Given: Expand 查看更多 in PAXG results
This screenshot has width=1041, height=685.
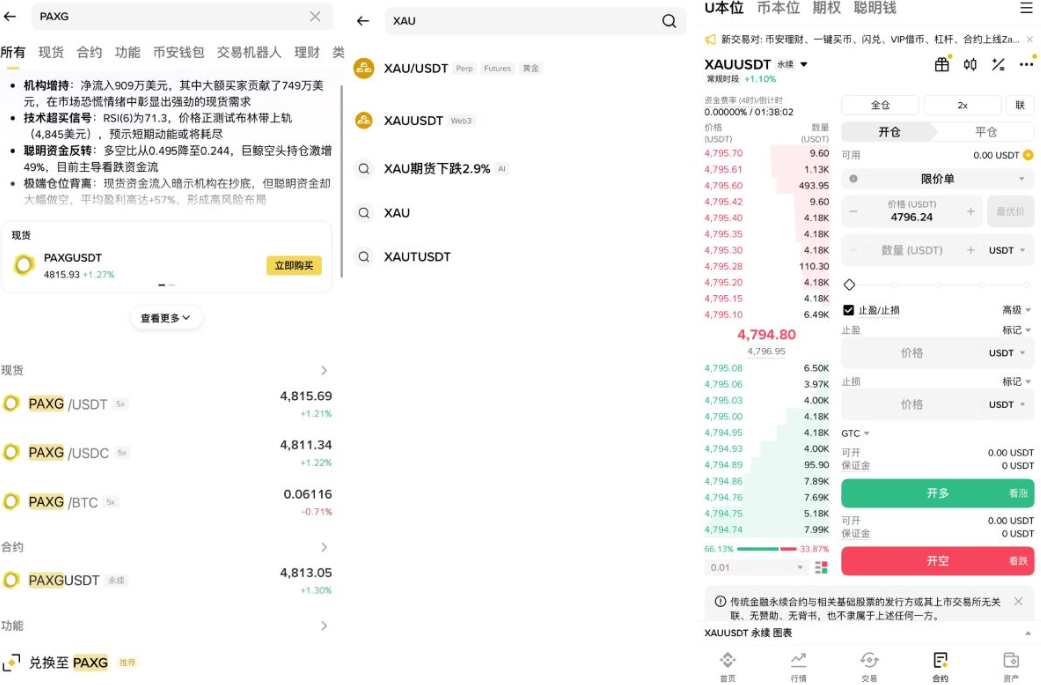Looking at the screenshot, I should 165,318.
